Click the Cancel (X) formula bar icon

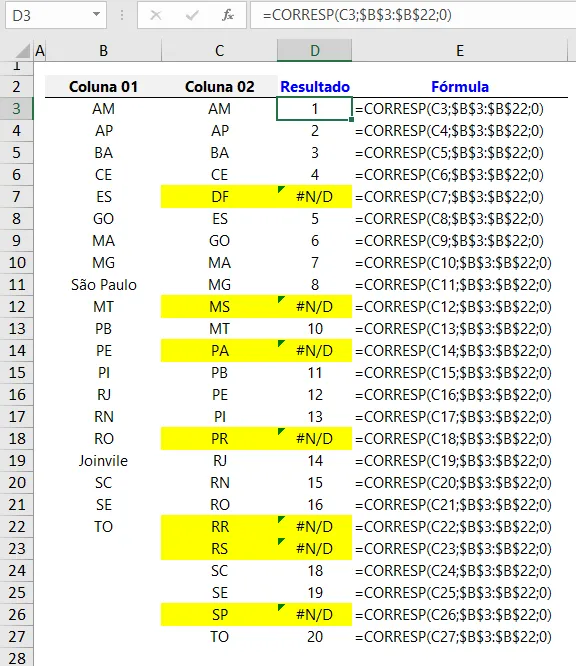pyautogui.click(x=156, y=16)
